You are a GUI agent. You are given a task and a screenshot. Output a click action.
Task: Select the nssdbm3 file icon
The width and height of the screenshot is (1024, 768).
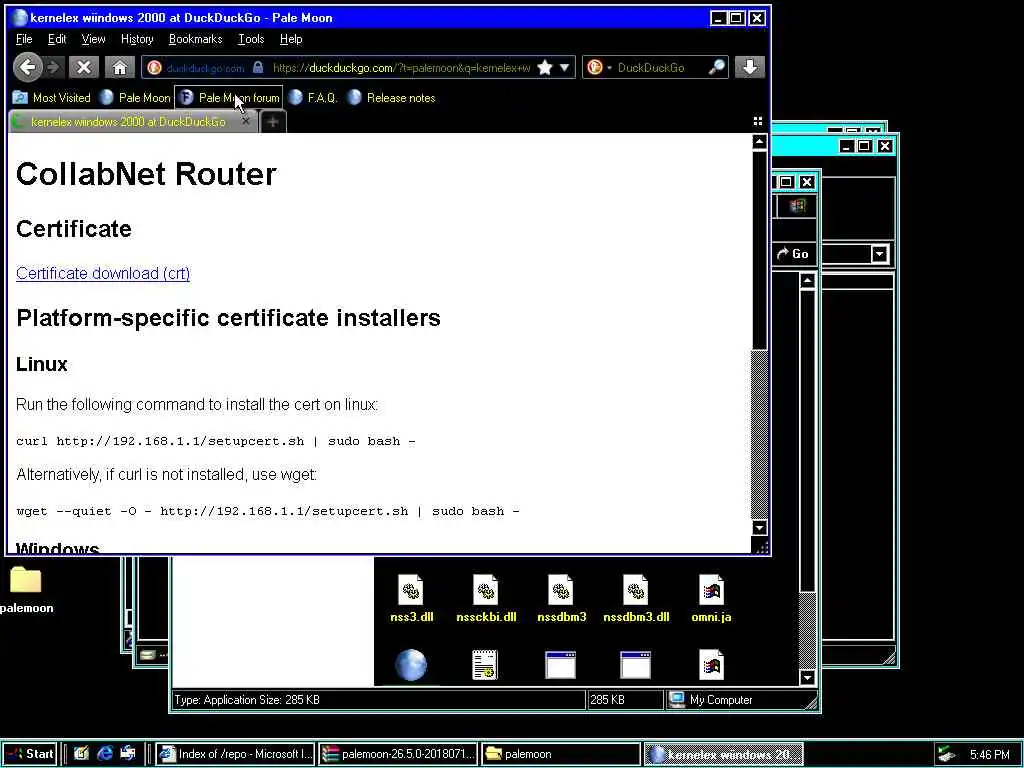pyautogui.click(x=561, y=600)
